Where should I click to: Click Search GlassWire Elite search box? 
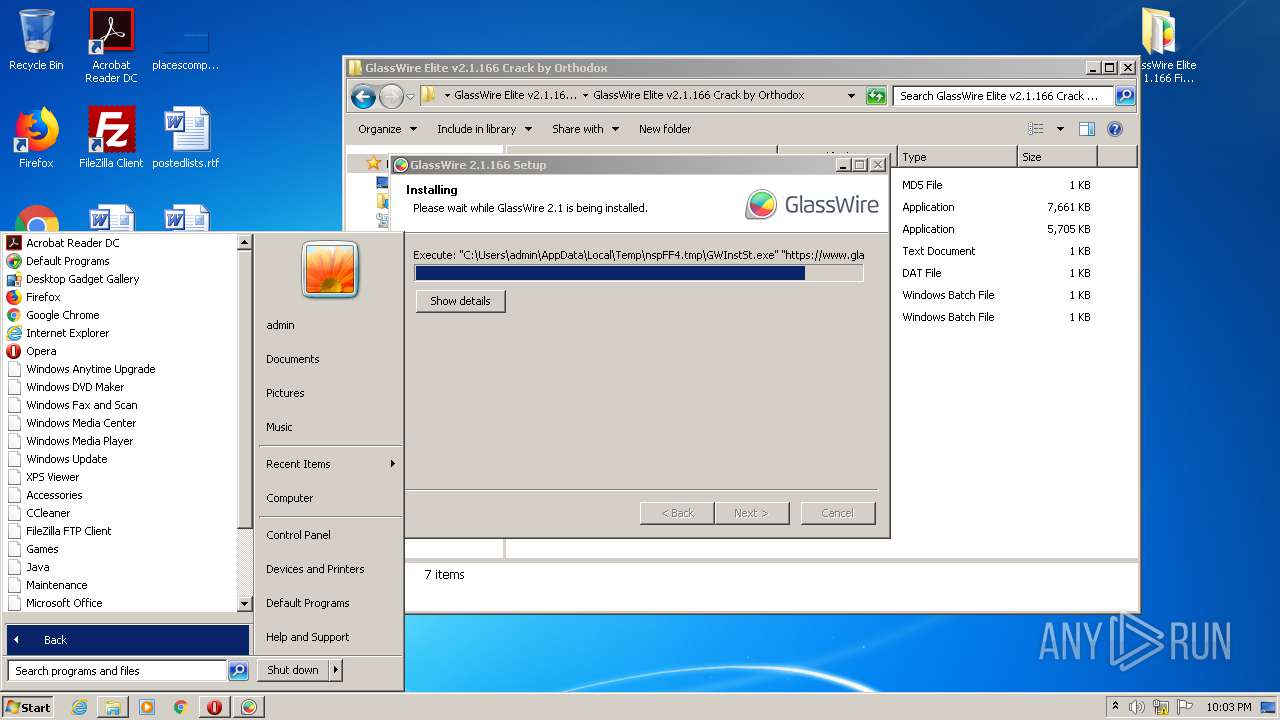(x=1003, y=96)
